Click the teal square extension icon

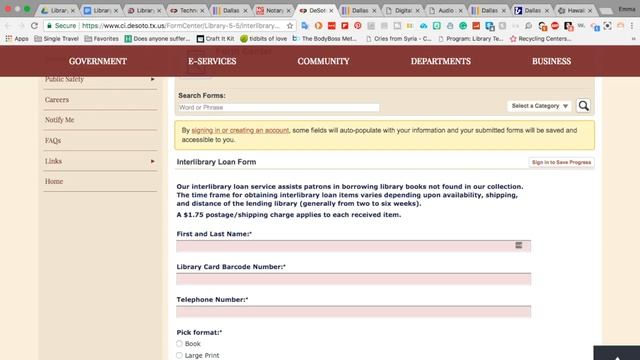[x=437, y=26]
